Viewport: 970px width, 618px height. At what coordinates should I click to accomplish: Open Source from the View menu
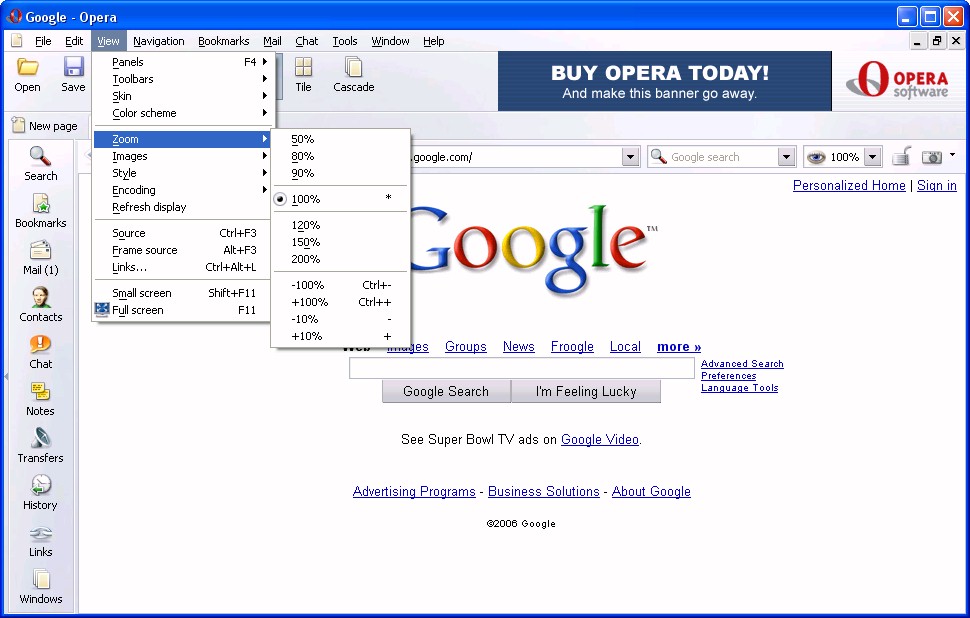[x=181, y=233]
